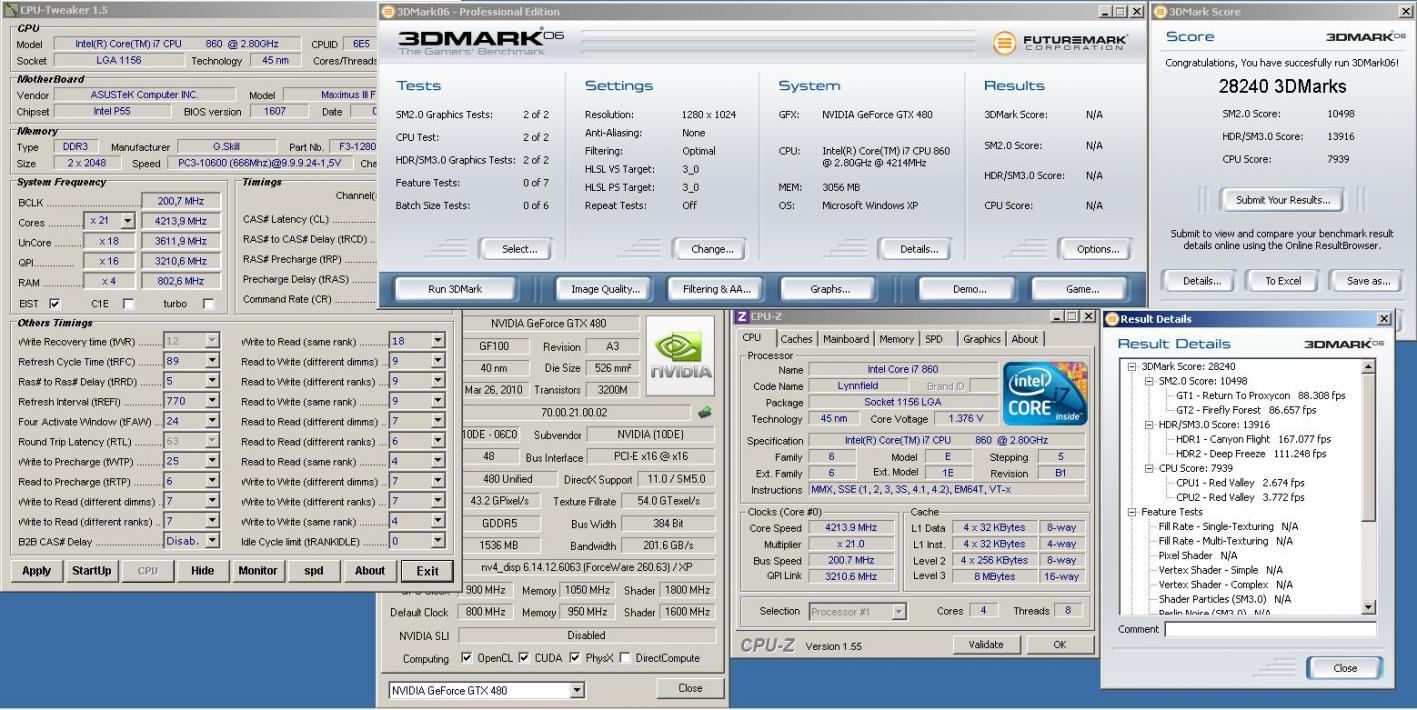
Task: Click the Comment text field
Action: (1270, 629)
